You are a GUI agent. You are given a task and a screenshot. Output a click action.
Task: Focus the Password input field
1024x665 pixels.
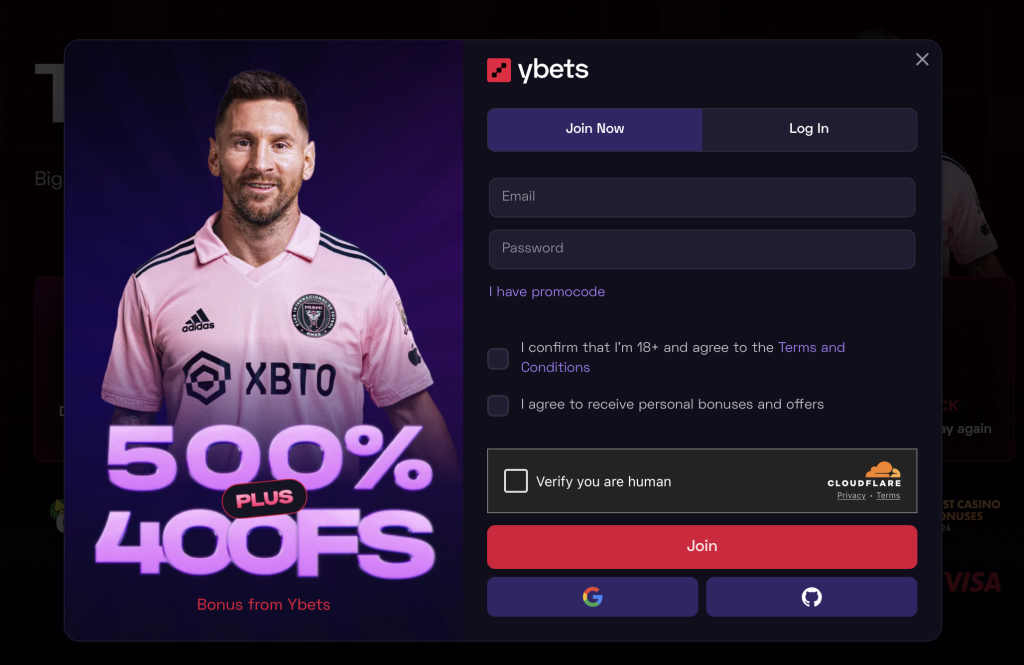[x=702, y=249]
